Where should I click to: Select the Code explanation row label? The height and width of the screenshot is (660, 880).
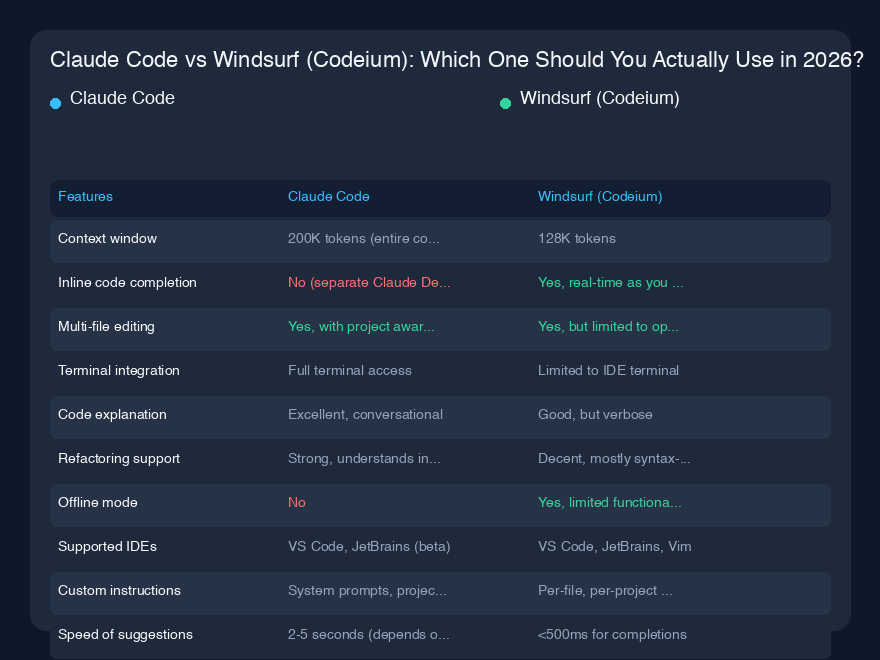(x=112, y=415)
